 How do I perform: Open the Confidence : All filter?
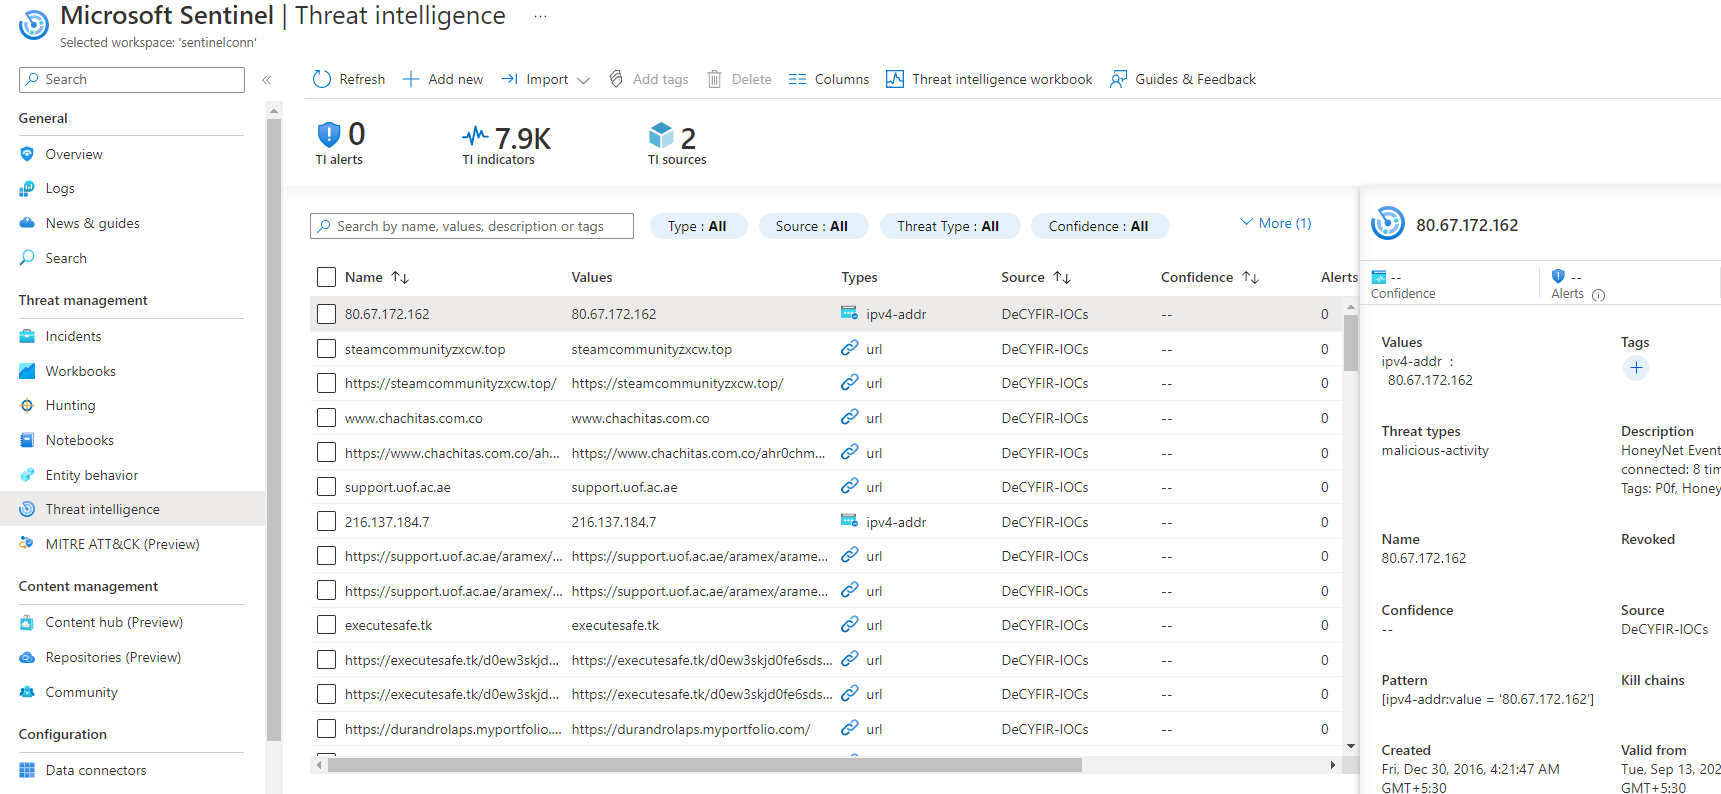(1099, 226)
